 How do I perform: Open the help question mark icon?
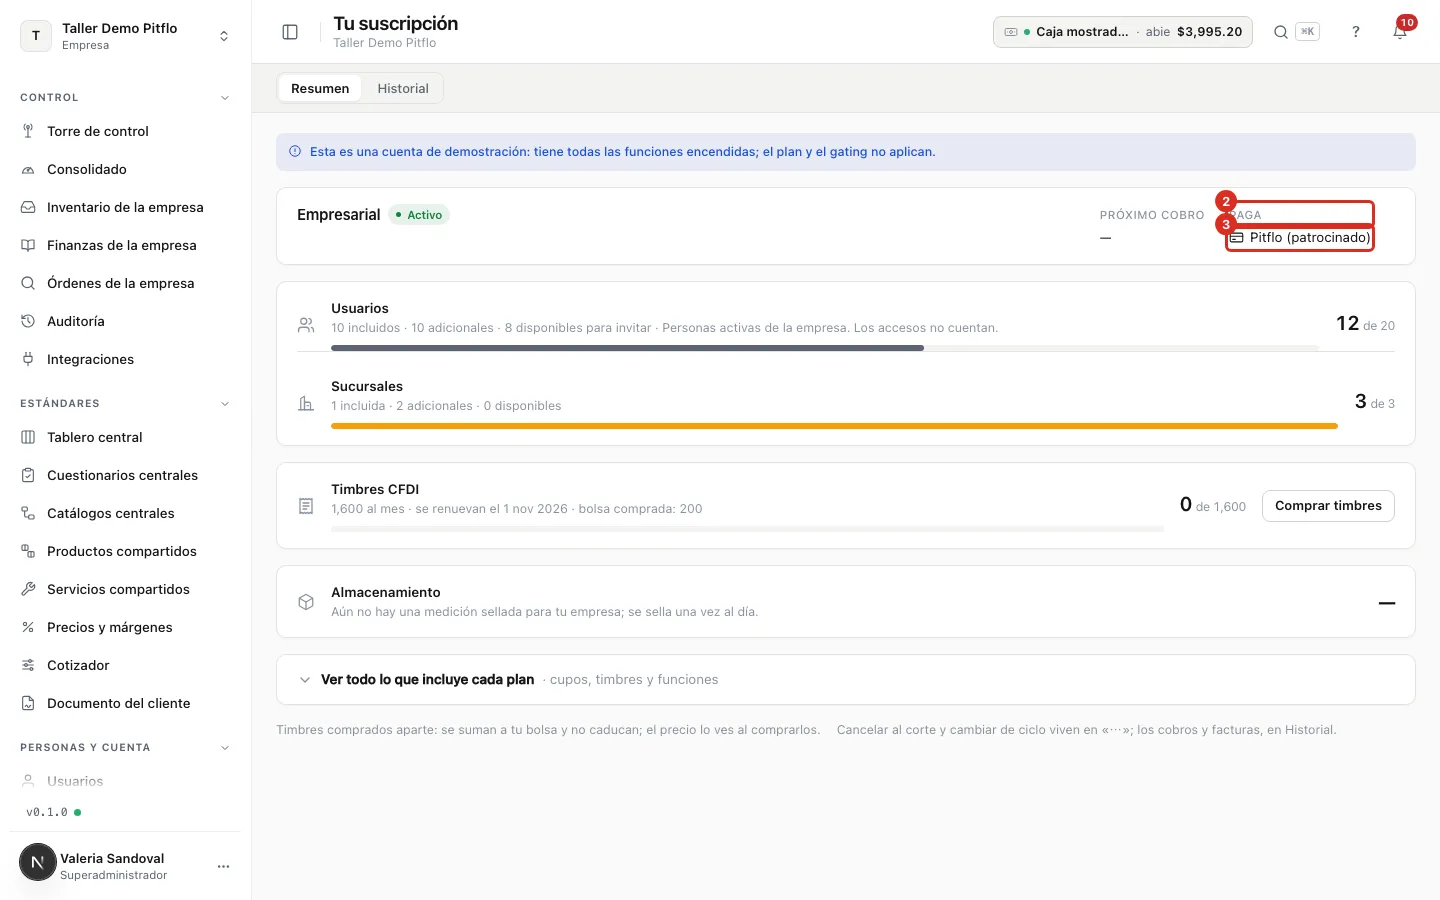click(x=1356, y=32)
